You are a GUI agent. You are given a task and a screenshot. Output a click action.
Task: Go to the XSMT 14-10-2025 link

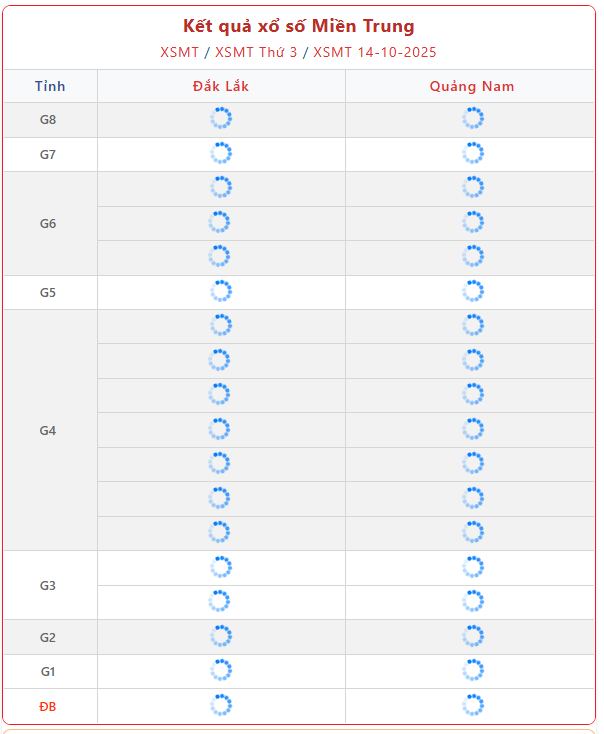[375, 52]
